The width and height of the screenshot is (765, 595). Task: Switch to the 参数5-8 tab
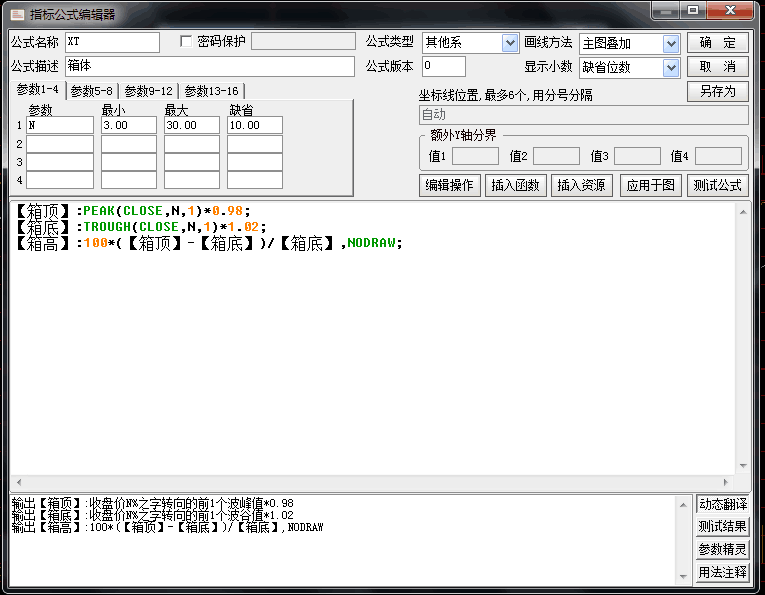[x=91, y=91]
